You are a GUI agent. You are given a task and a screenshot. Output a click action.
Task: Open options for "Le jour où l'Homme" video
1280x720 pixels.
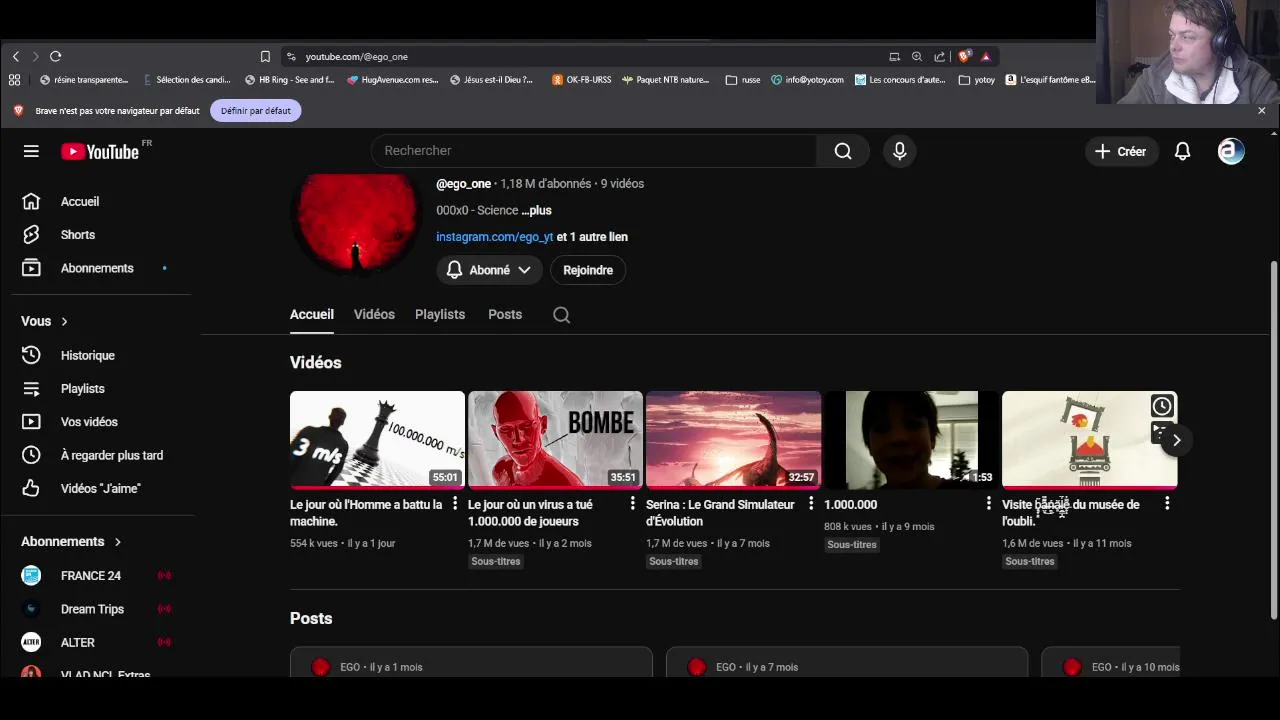pos(455,504)
